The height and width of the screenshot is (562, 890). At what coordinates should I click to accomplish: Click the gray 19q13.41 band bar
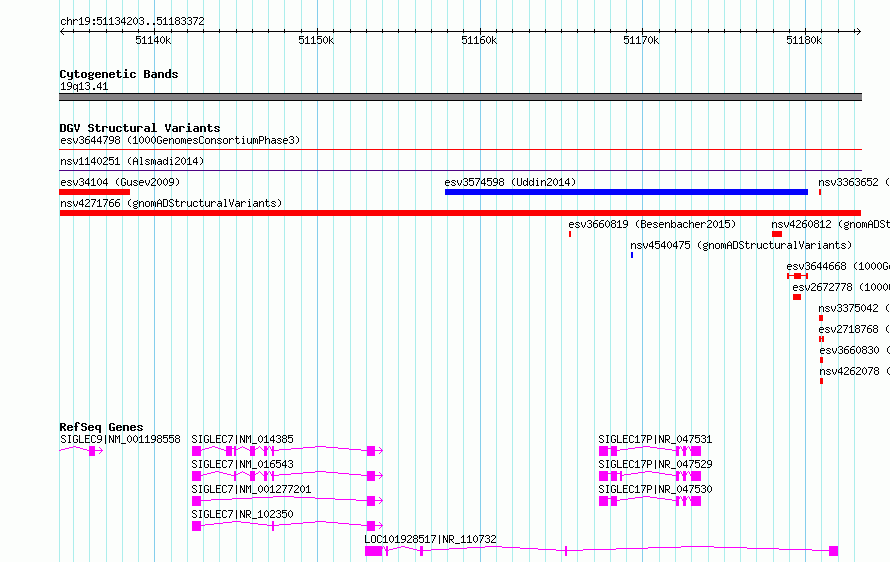tap(460, 97)
